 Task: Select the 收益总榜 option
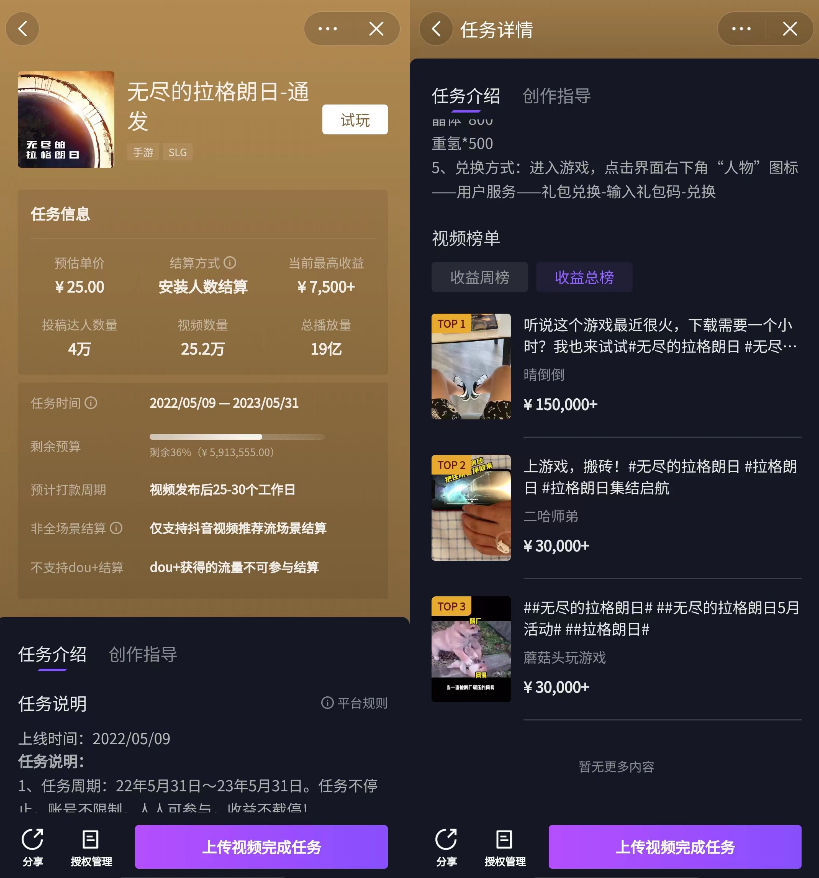(584, 278)
